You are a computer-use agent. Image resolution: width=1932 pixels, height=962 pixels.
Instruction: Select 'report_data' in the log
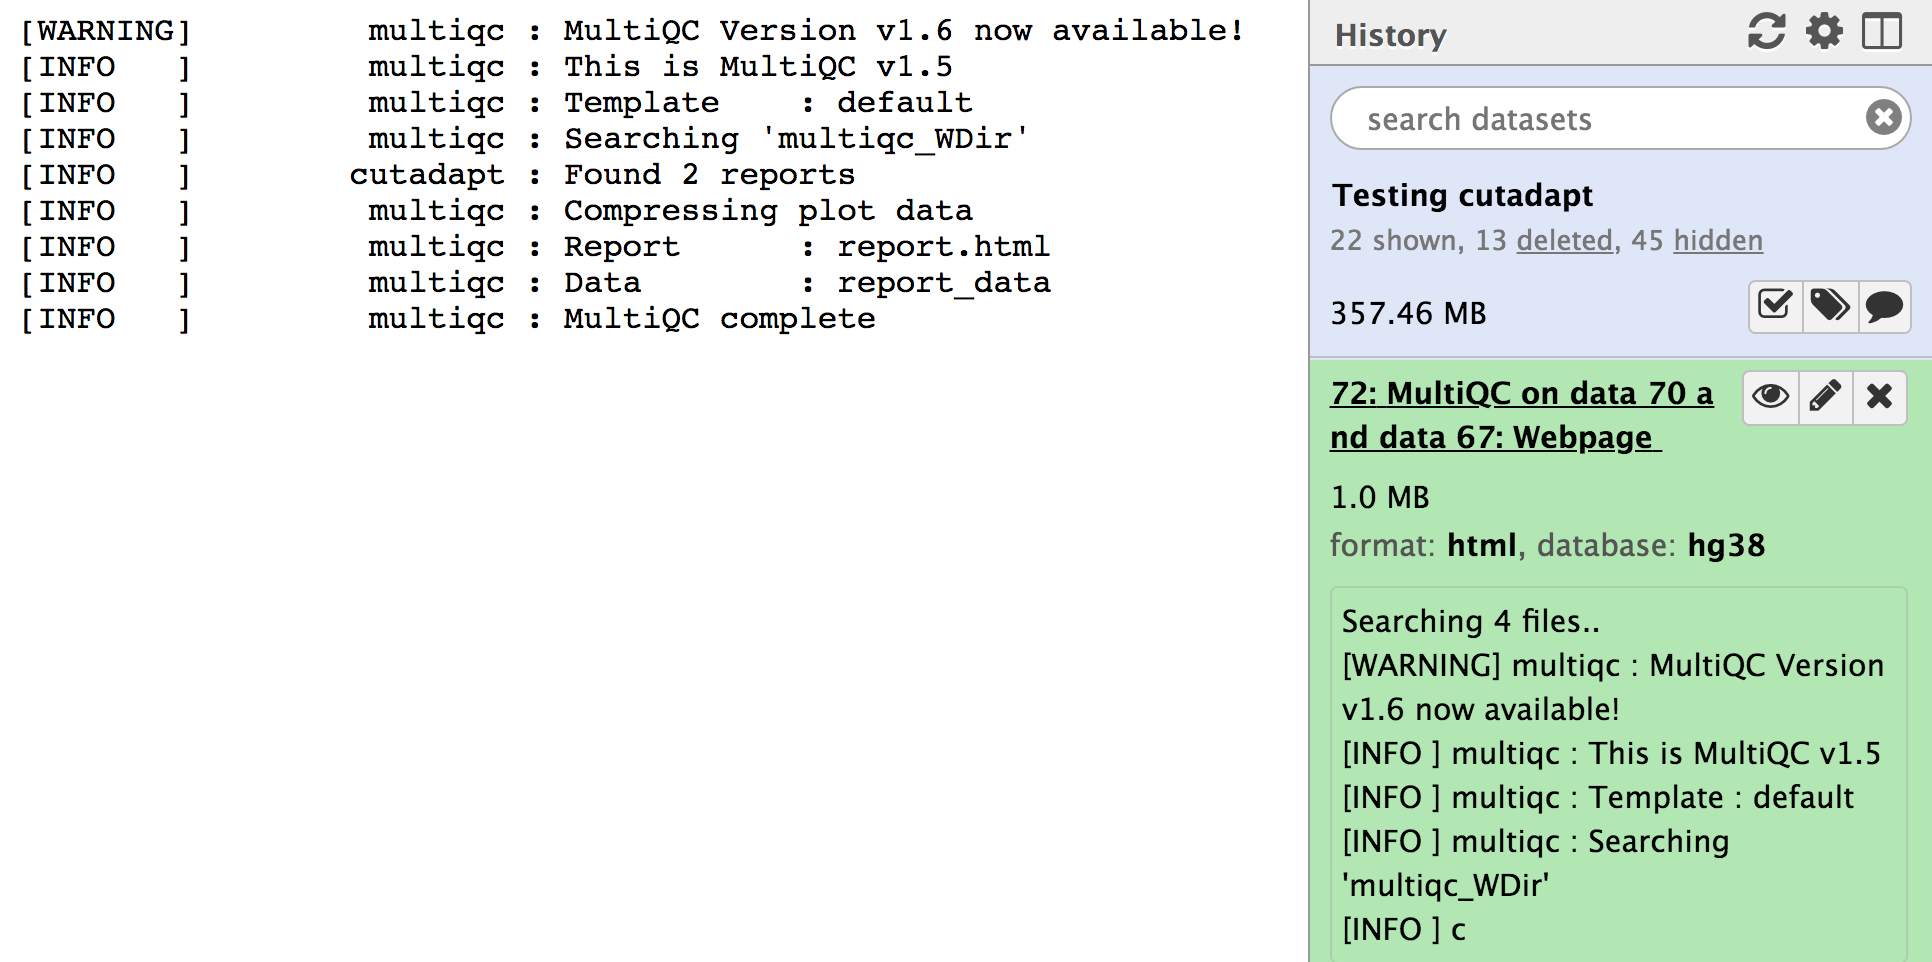click(943, 283)
